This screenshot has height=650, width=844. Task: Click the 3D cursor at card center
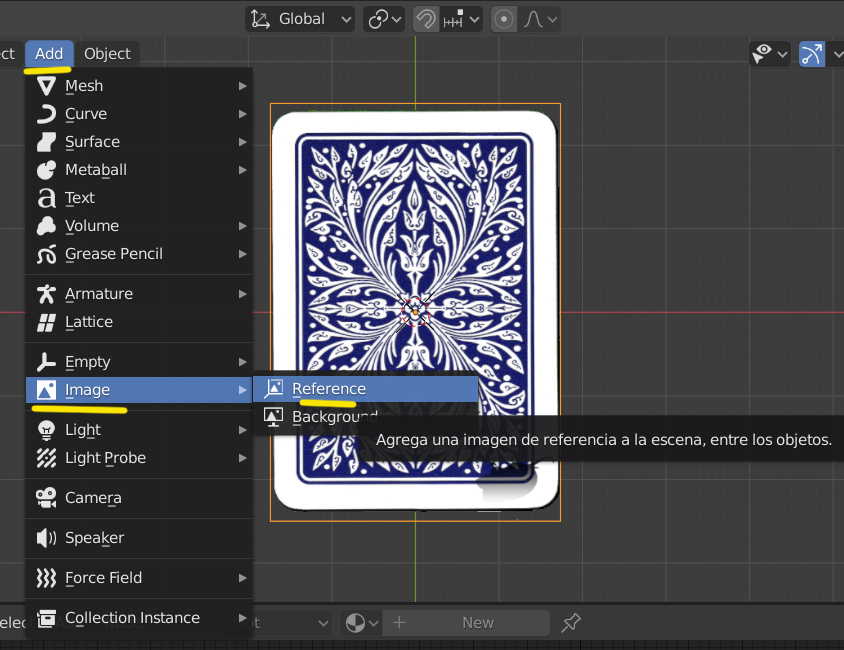click(415, 312)
